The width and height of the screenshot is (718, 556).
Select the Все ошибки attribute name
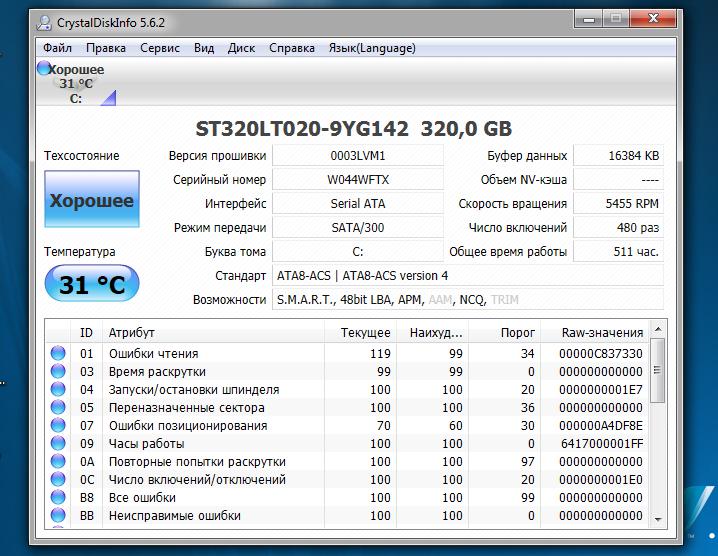[142, 498]
